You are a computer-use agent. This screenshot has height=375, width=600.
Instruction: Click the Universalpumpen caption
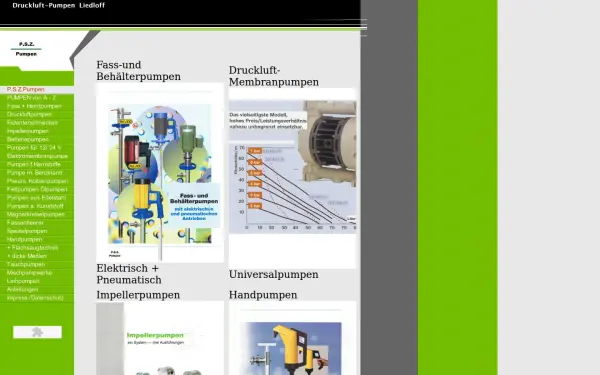click(274, 274)
